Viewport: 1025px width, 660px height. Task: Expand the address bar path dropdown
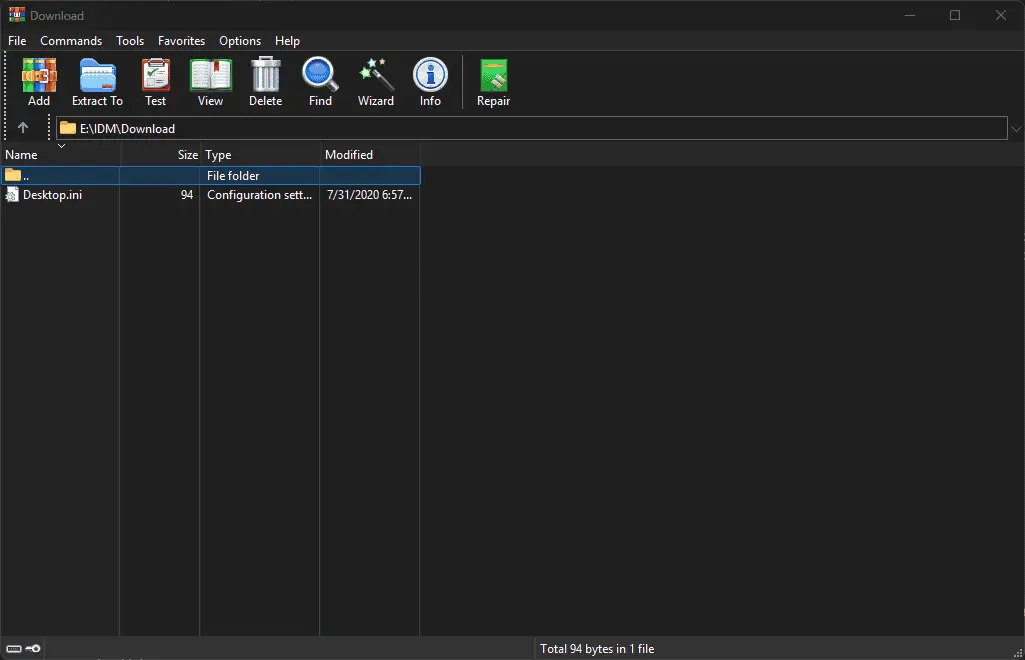1016,129
